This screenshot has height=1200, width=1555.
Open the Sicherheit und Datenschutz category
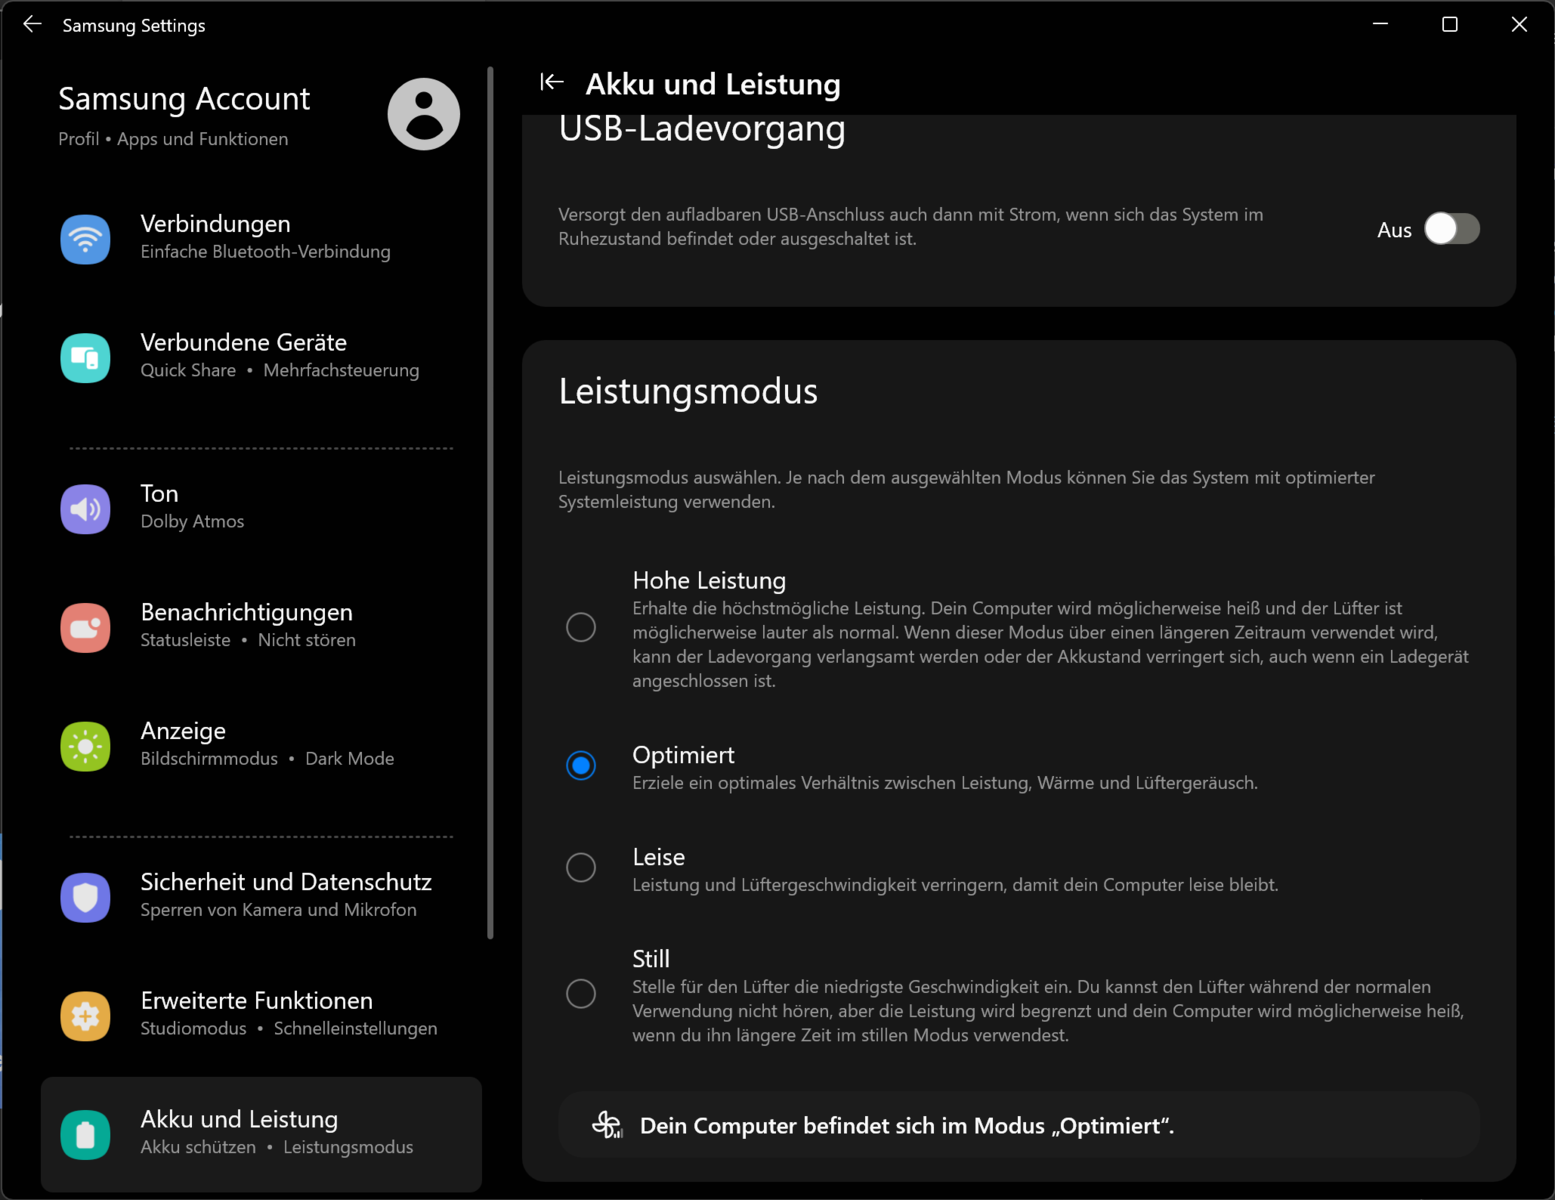point(261,897)
